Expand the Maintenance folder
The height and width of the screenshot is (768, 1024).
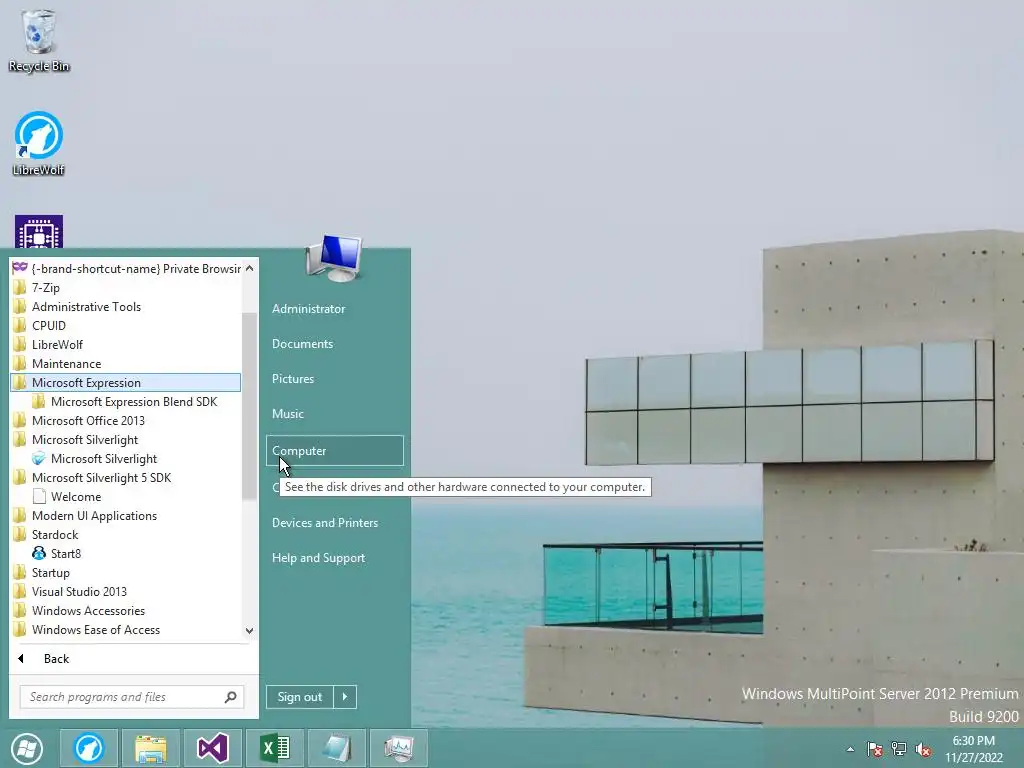(126, 363)
